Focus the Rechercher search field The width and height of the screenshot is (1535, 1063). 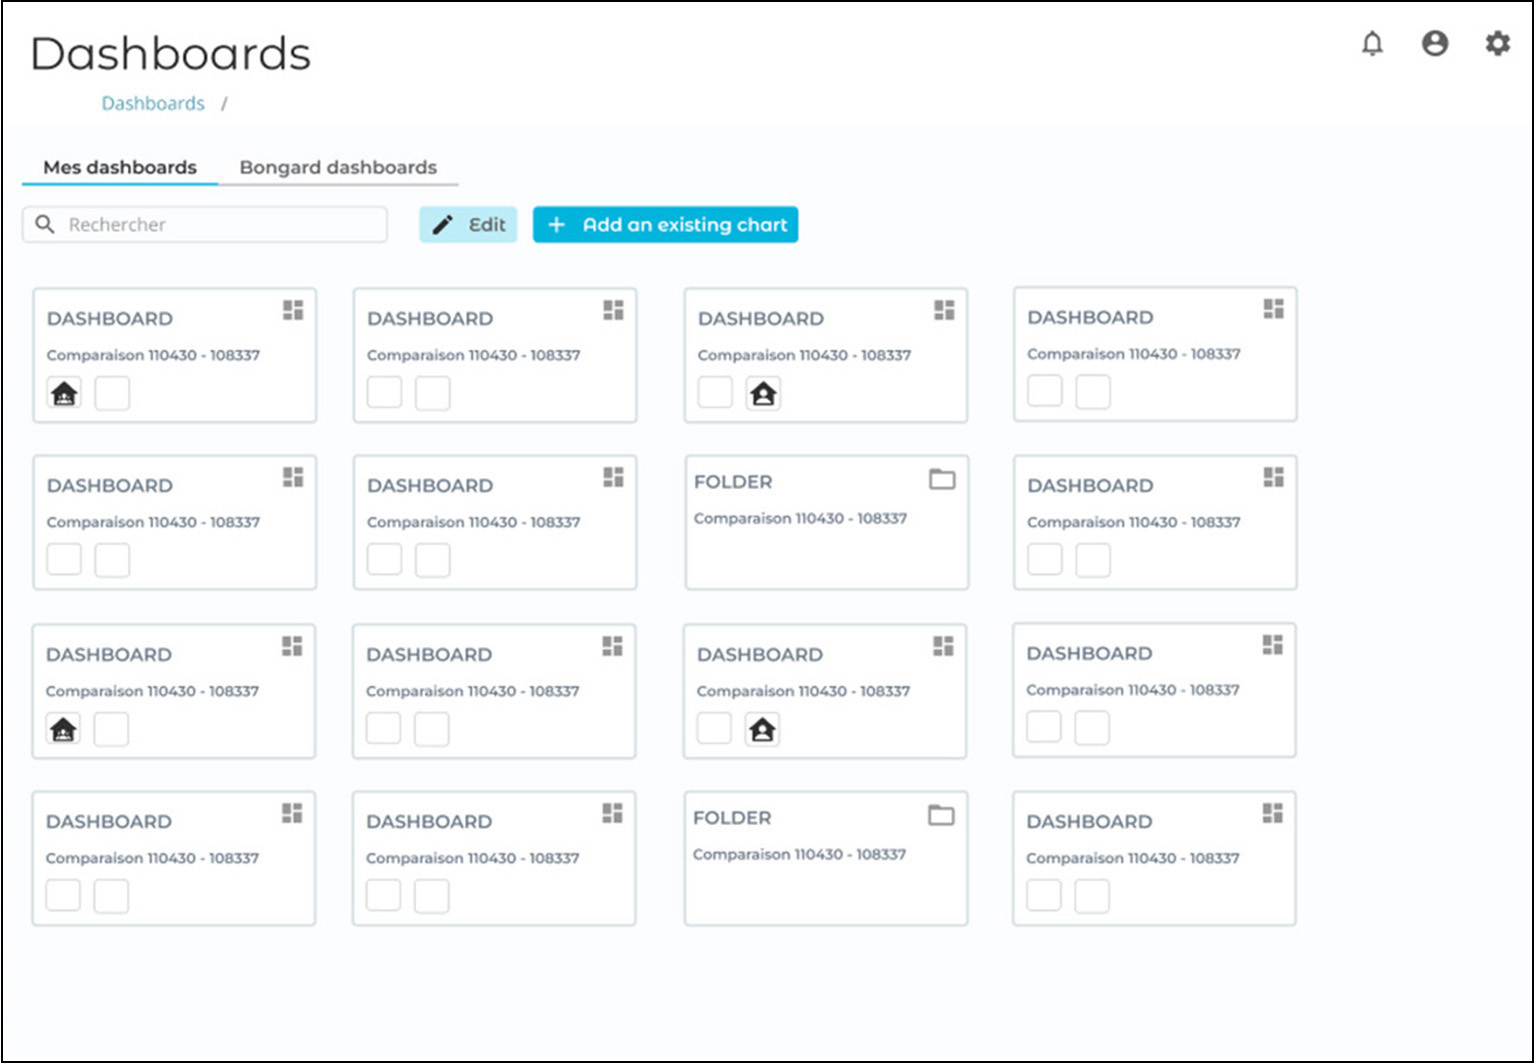coord(220,225)
